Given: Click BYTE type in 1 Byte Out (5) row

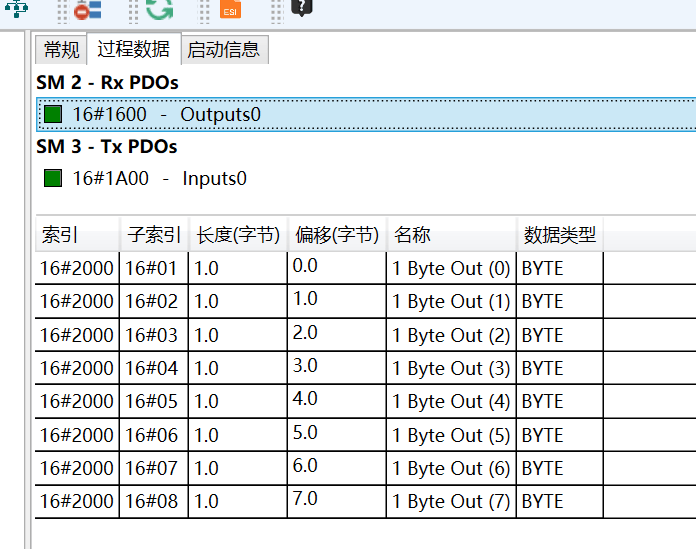Looking at the screenshot, I should 543,435.
